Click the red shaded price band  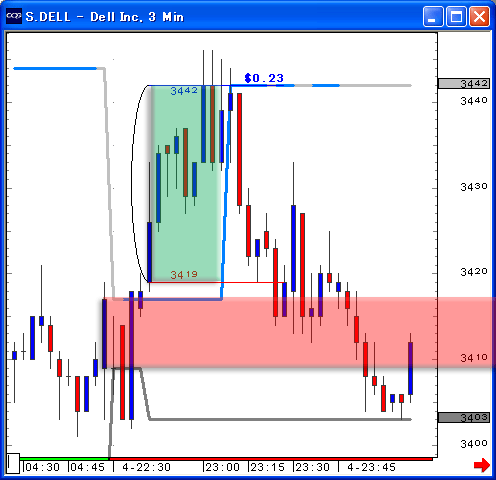click(x=299, y=333)
